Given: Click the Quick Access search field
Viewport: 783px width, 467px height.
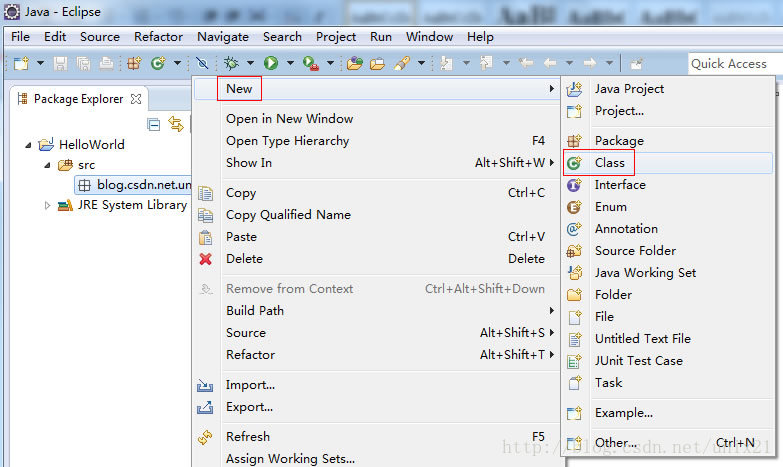Looking at the screenshot, I should (734, 63).
